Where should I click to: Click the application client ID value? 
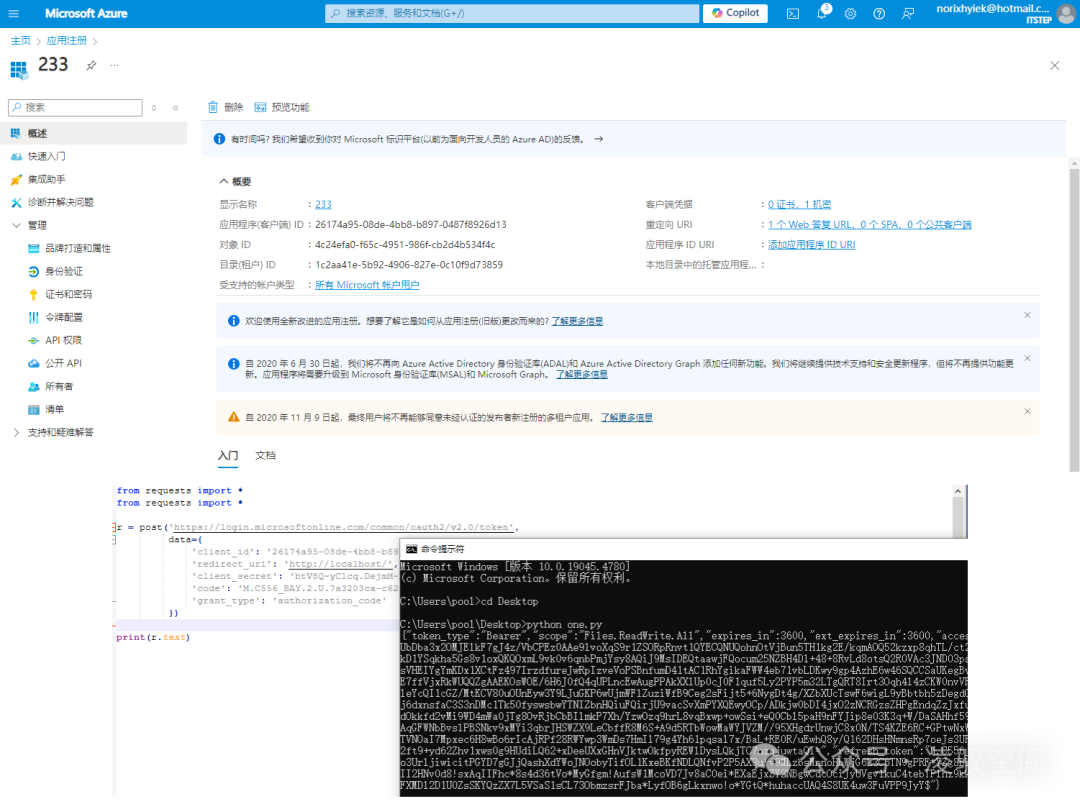[411, 225]
